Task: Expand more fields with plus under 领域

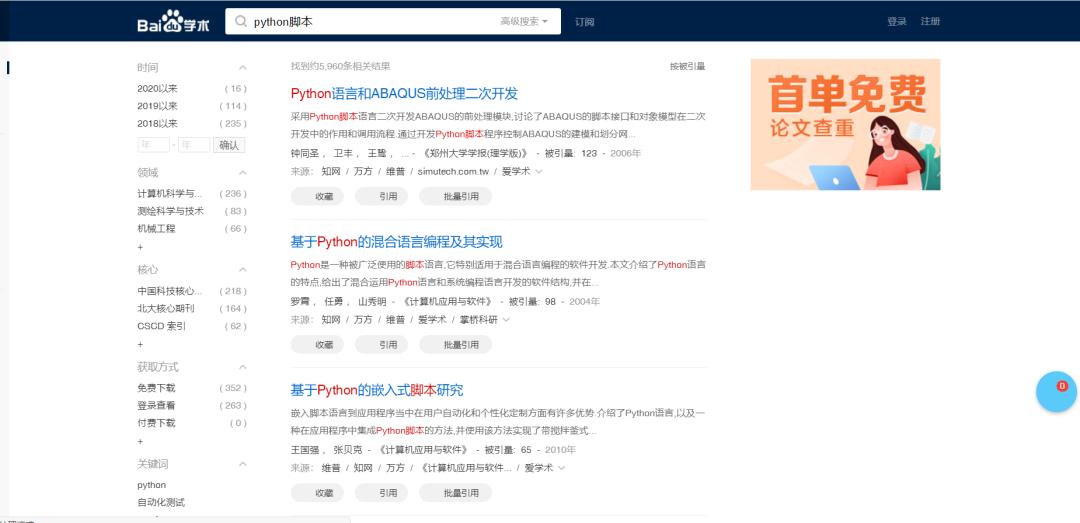Action: click(x=141, y=247)
